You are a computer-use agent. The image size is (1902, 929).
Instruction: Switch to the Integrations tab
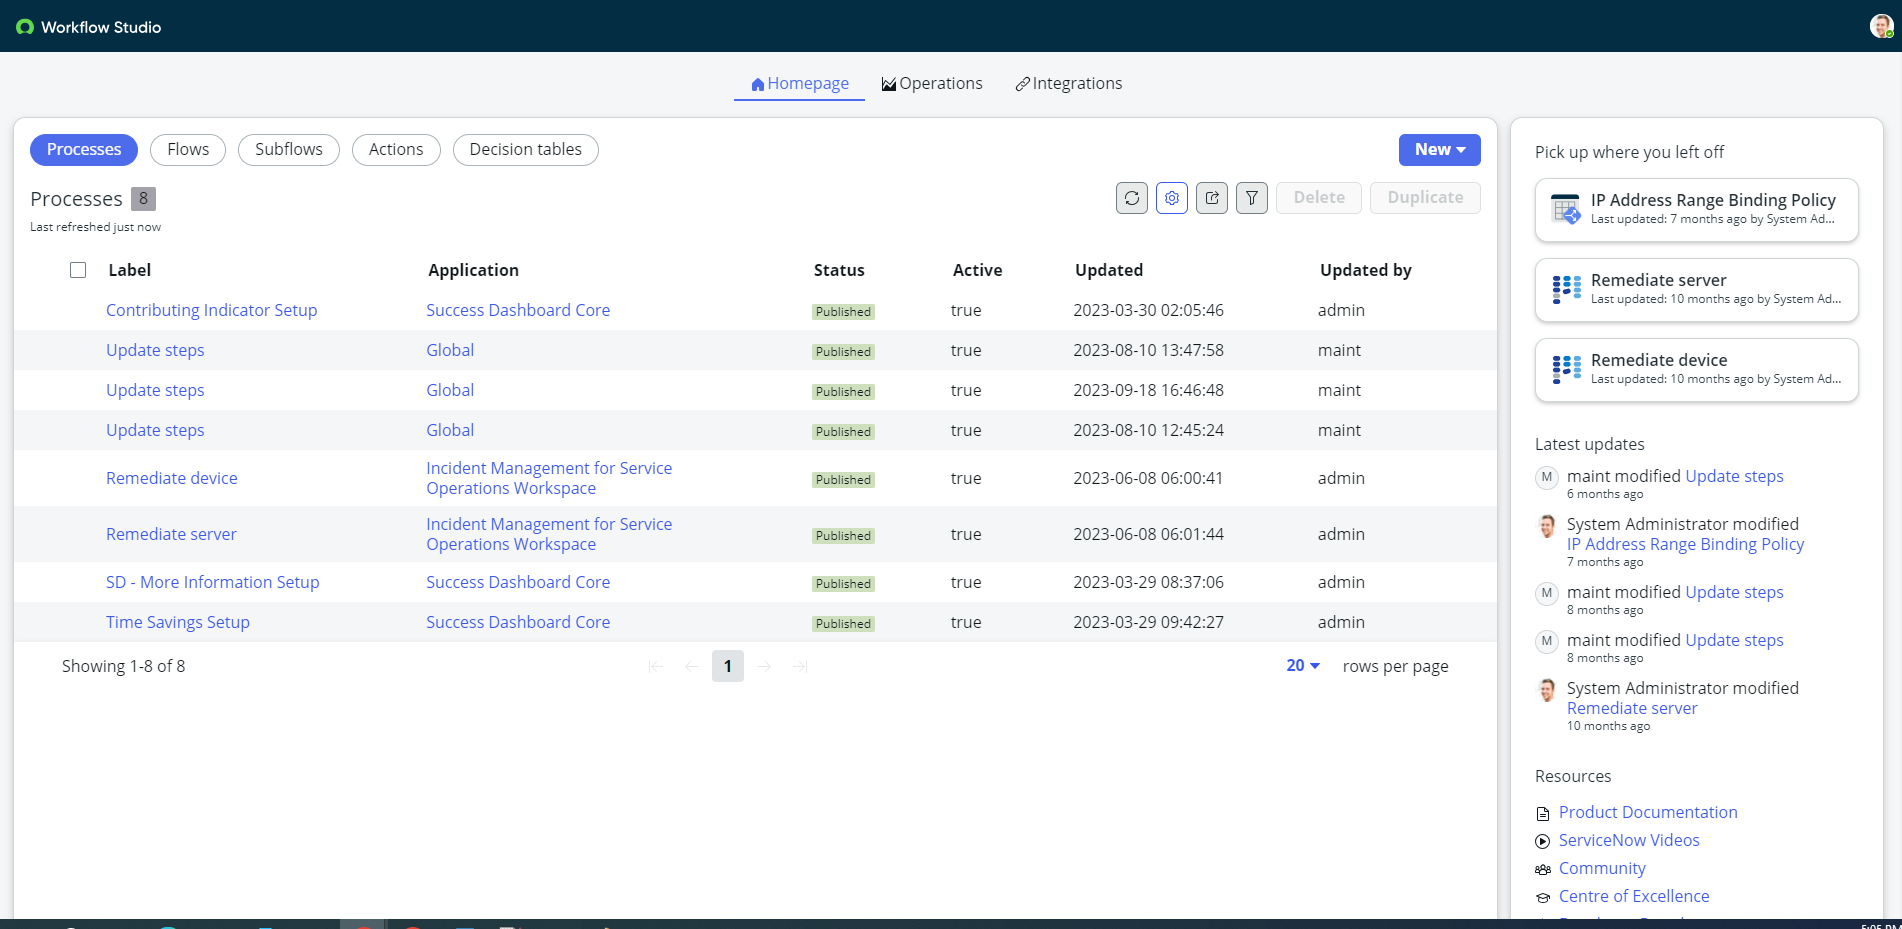click(1069, 84)
